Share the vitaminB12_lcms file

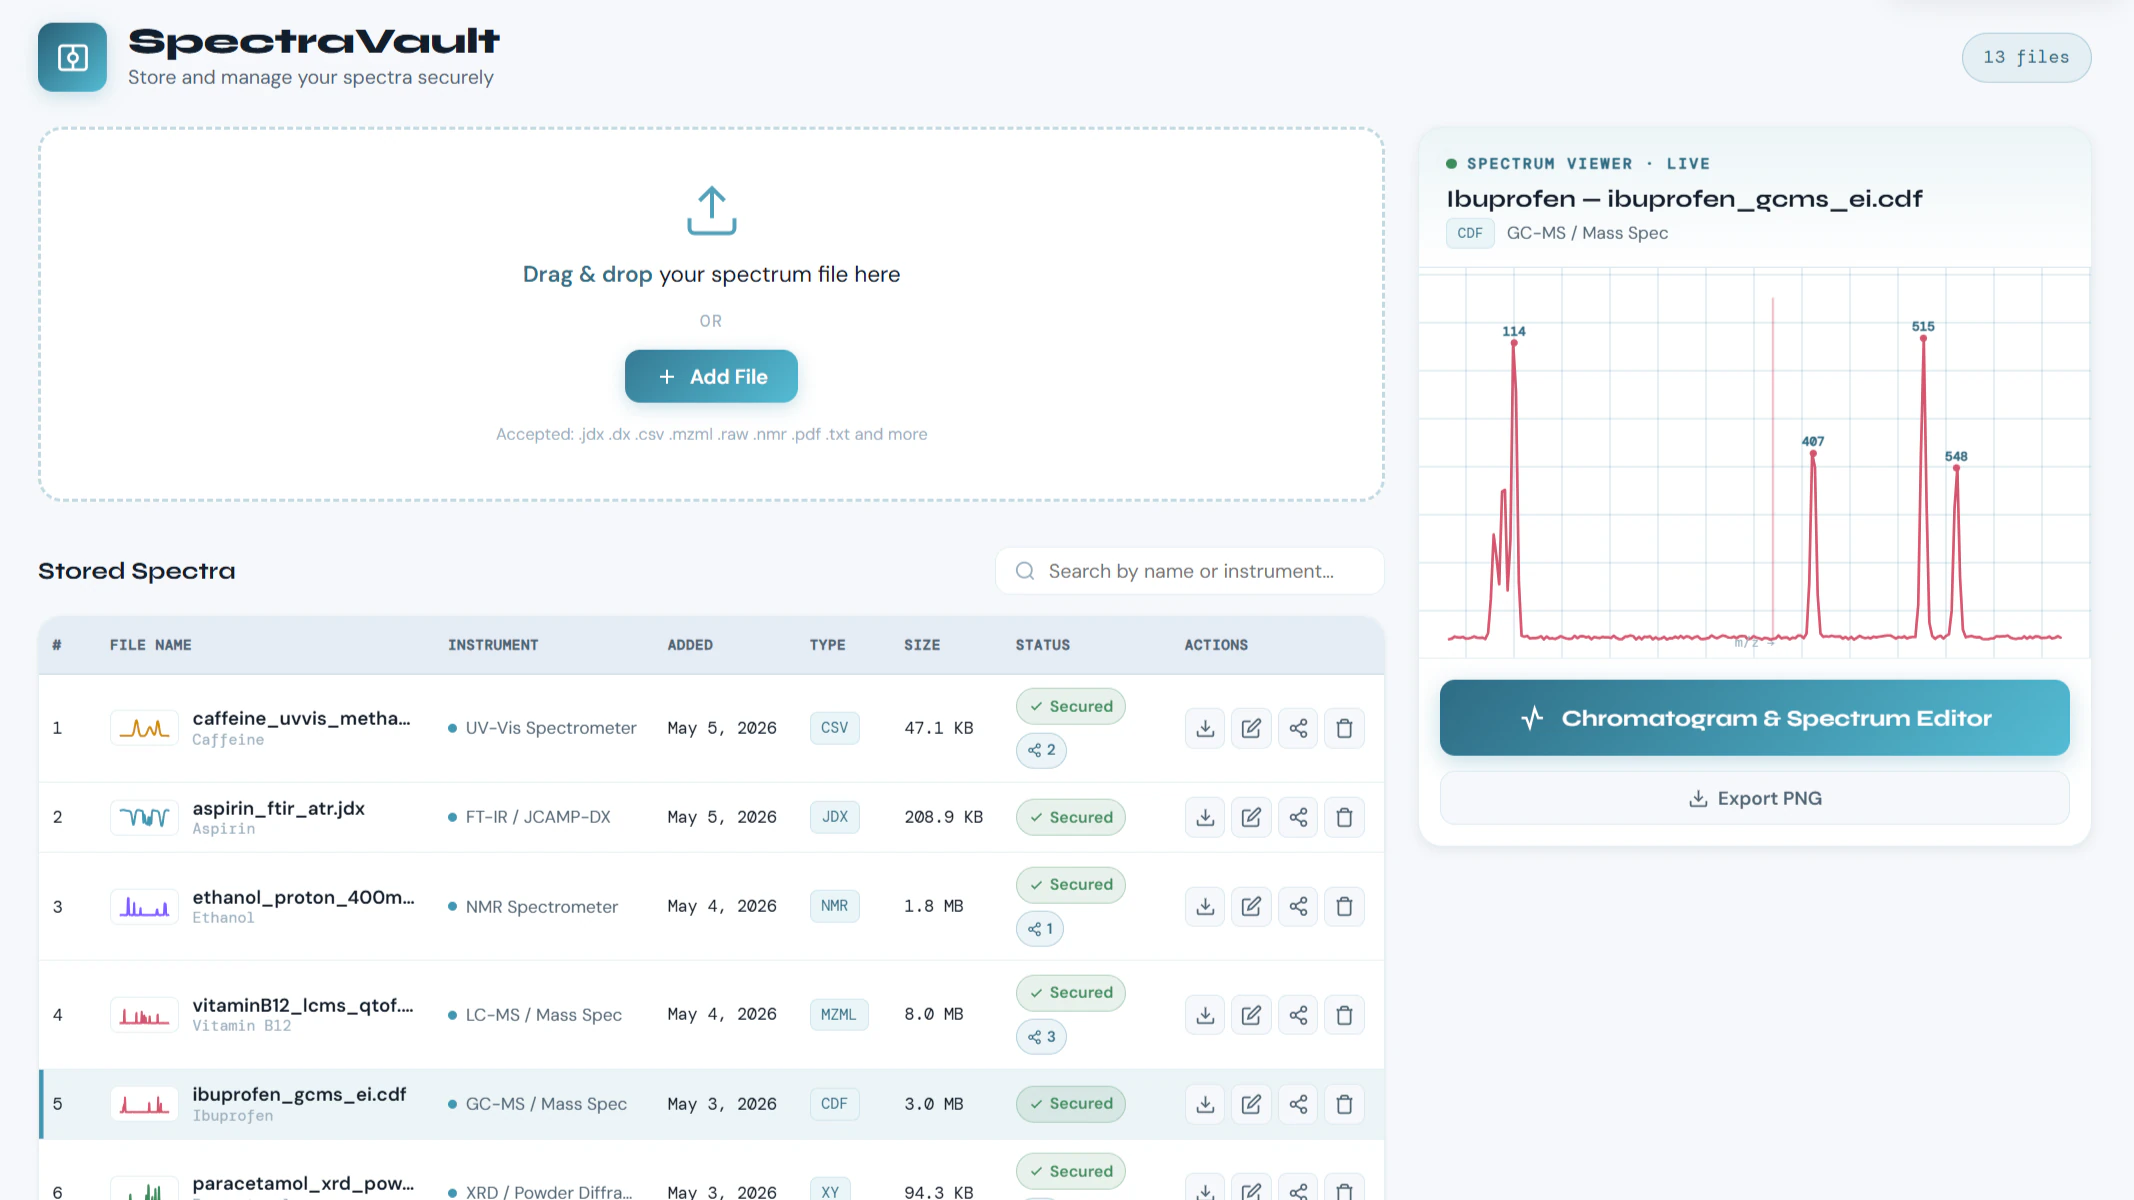click(1298, 1015)
